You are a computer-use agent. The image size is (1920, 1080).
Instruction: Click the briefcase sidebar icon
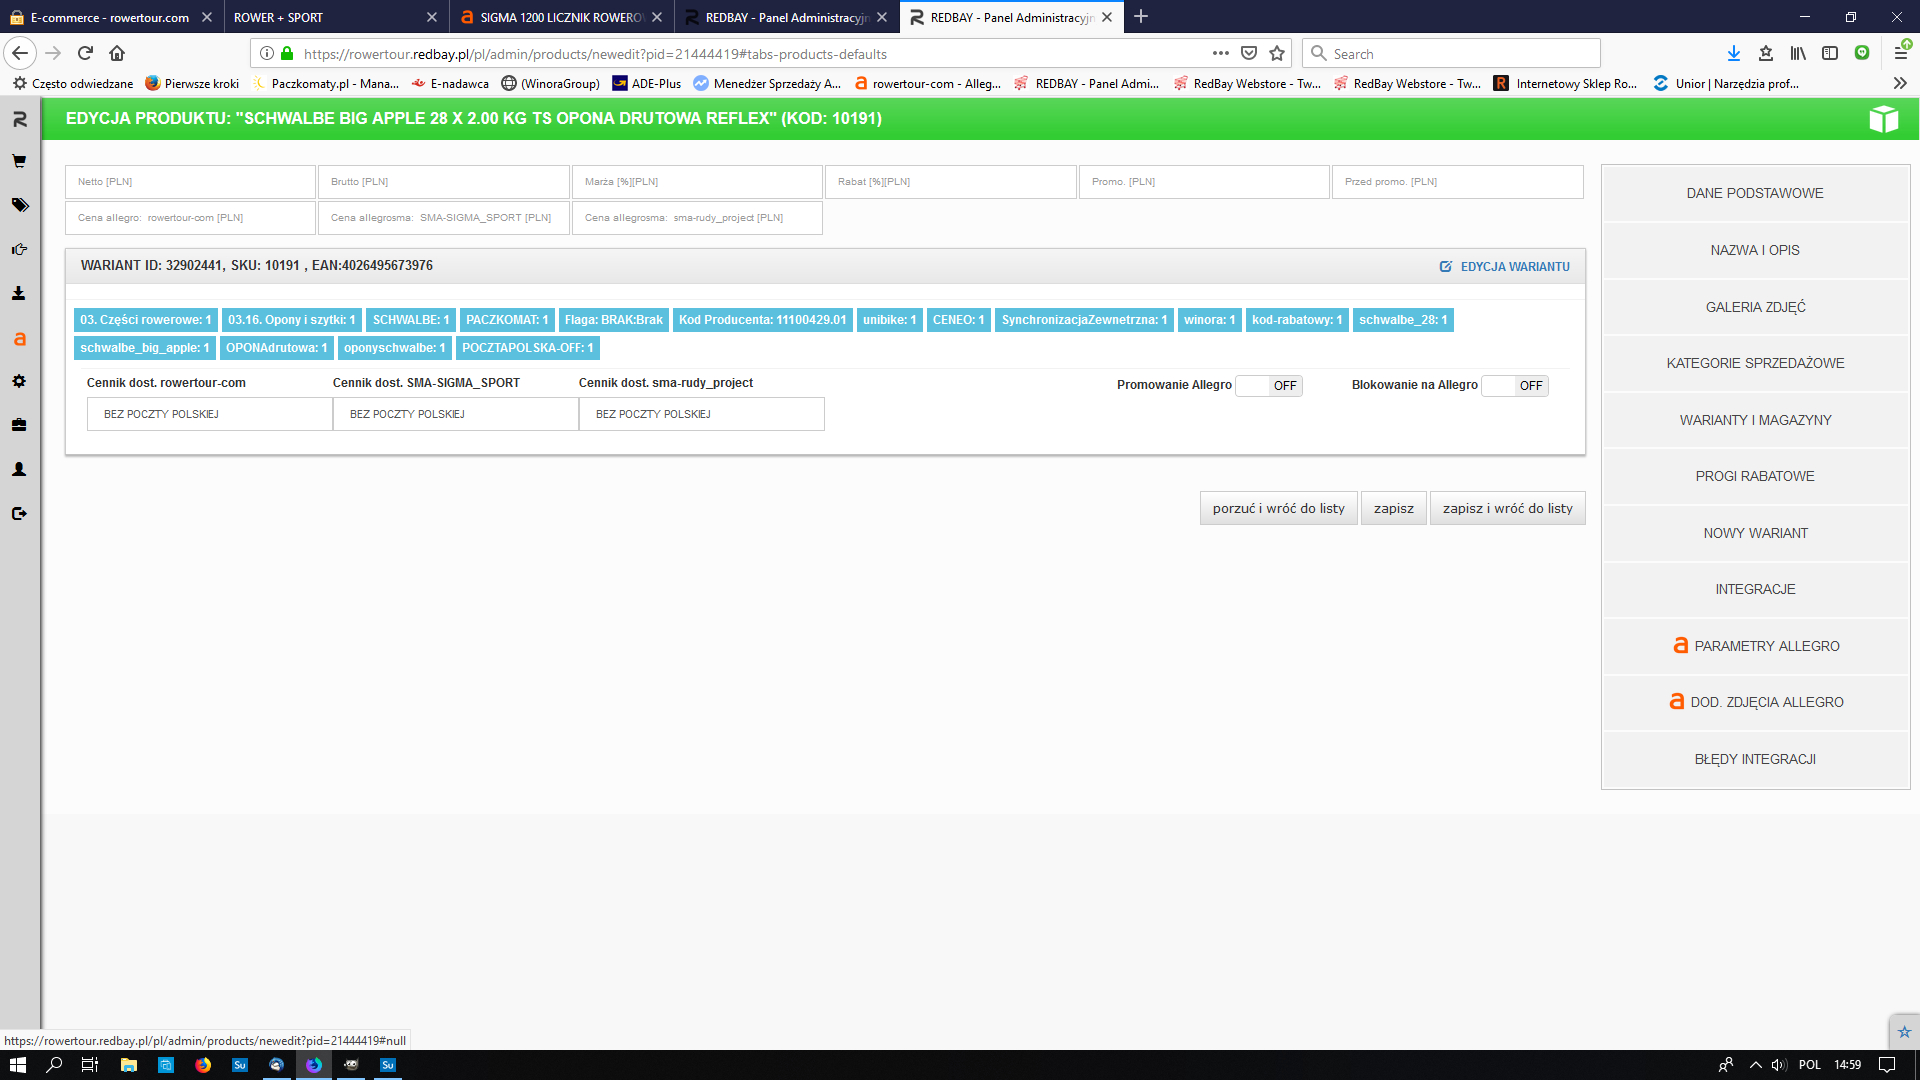click(19, 425)
